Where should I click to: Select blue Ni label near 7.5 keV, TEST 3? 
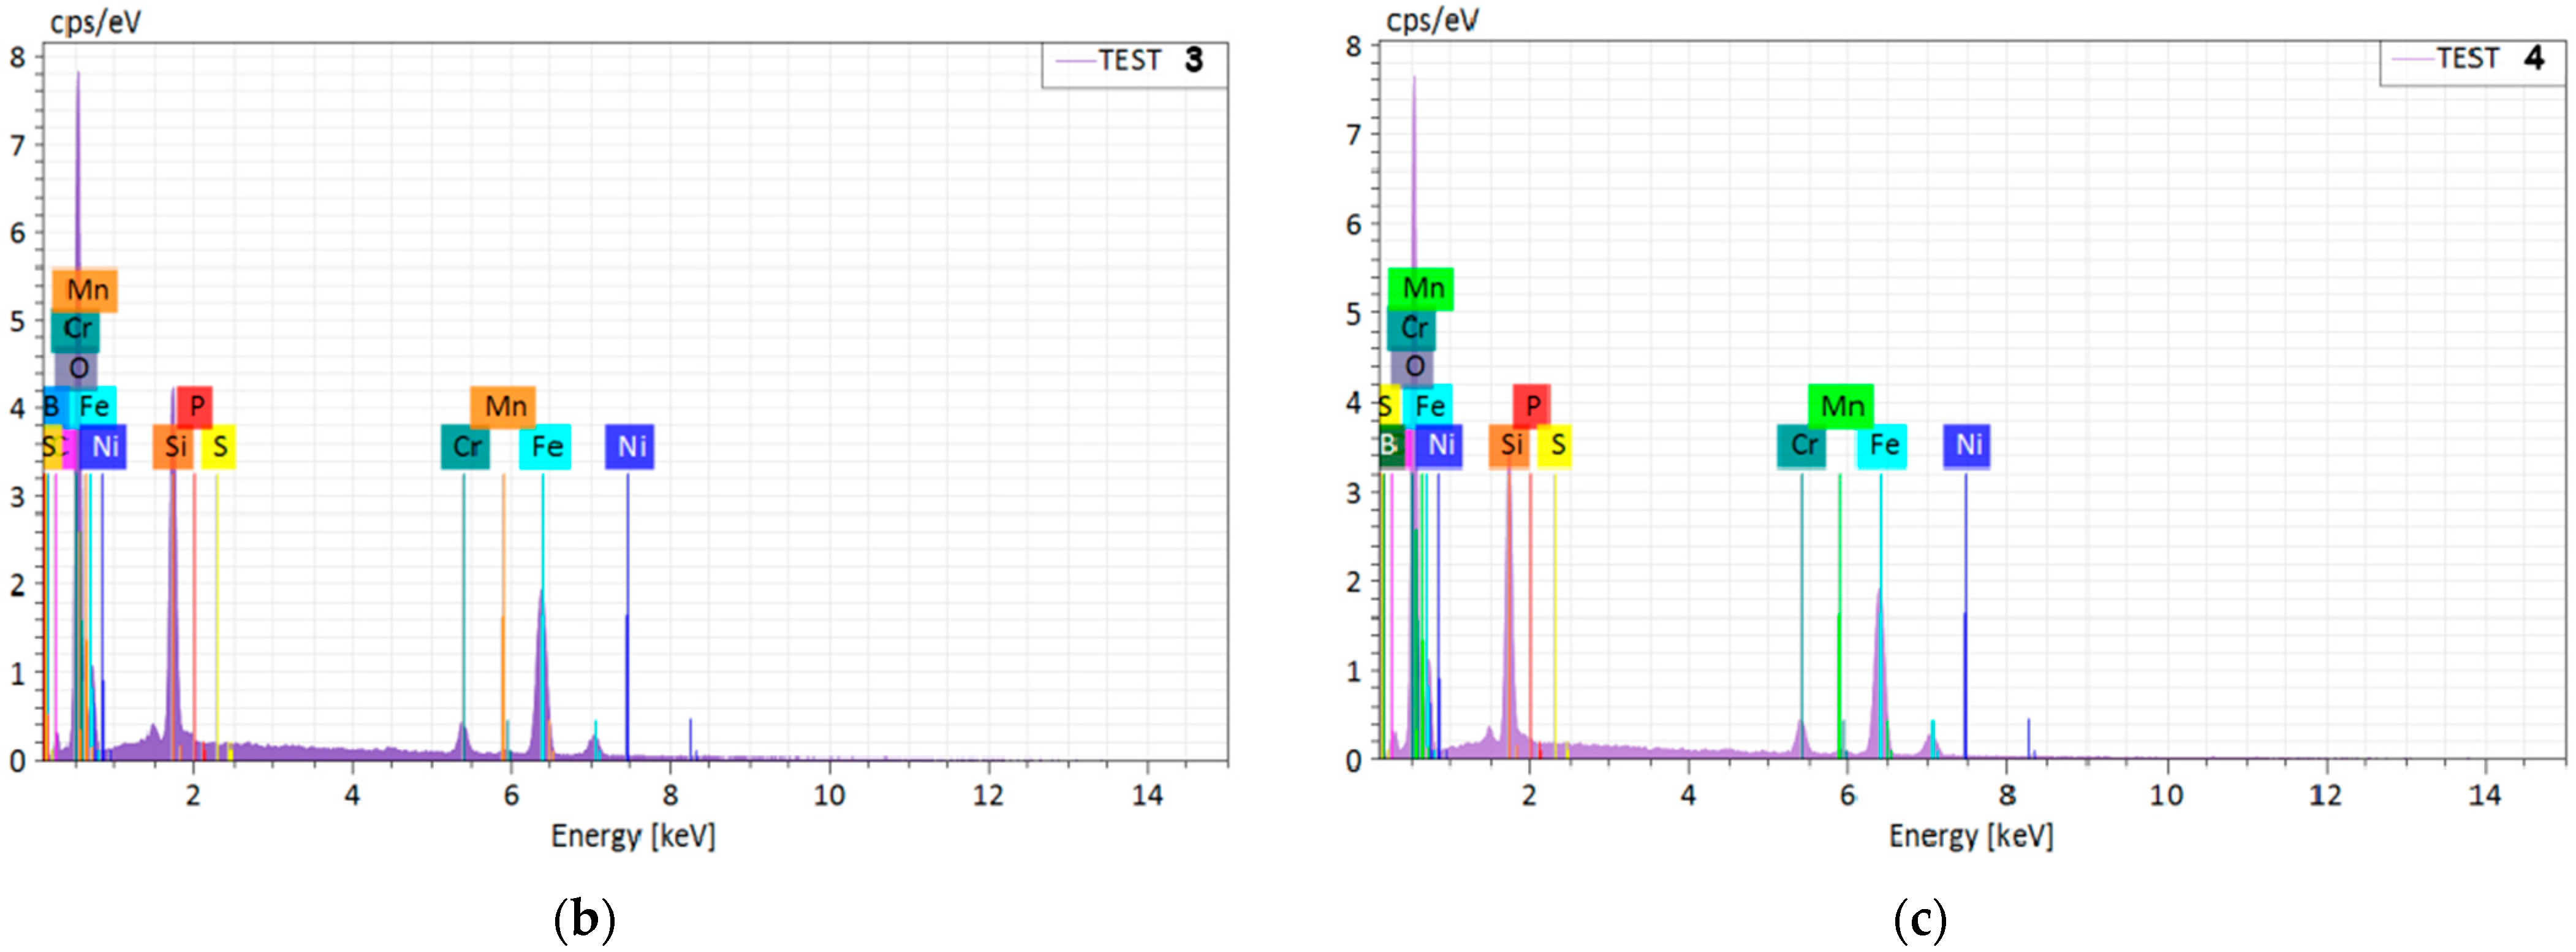630,446
